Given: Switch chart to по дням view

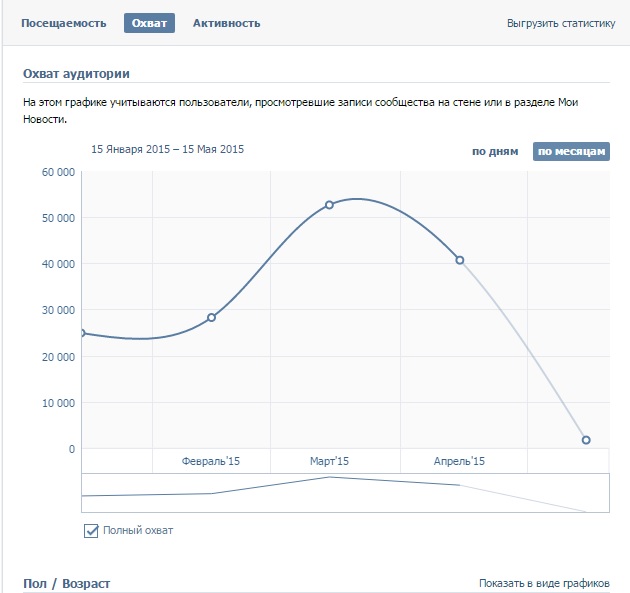Looking at the screenshot, I should 495,151.
